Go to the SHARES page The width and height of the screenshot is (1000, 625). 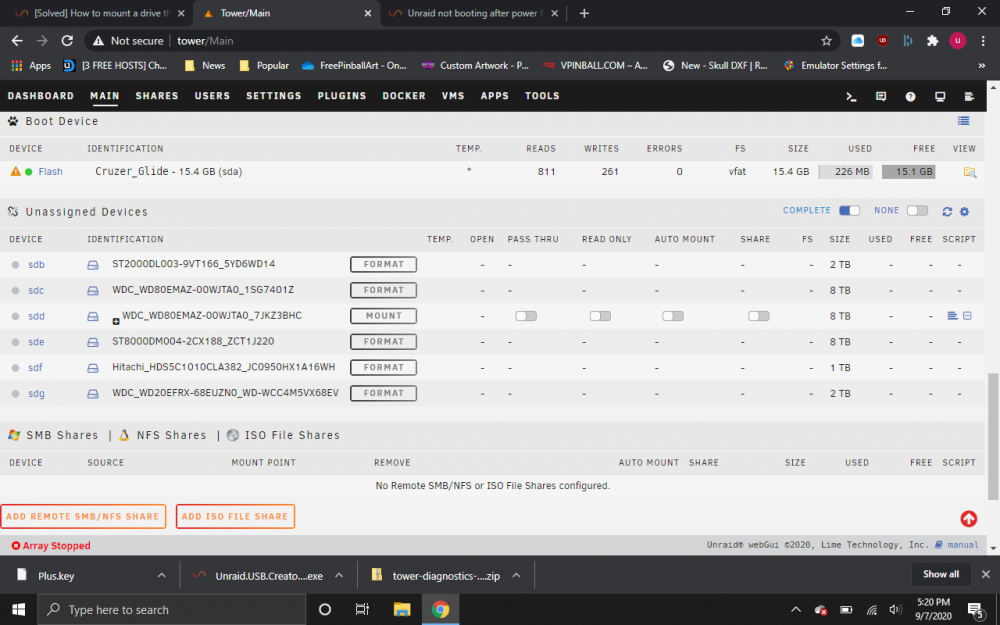point(157,96)
